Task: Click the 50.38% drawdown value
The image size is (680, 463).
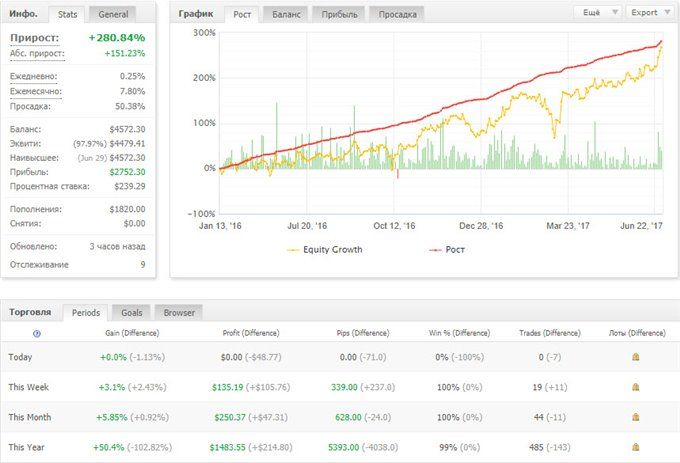Action: tap(130, 106)
